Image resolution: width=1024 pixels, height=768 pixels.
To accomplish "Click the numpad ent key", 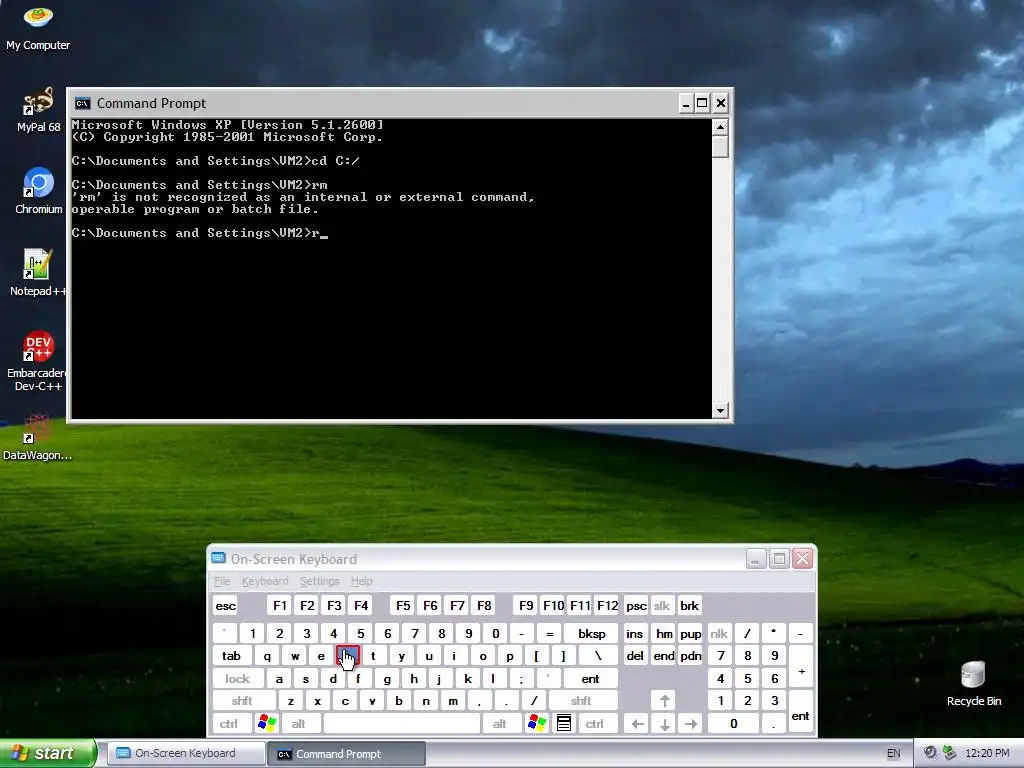I will (x=801, y=712).
